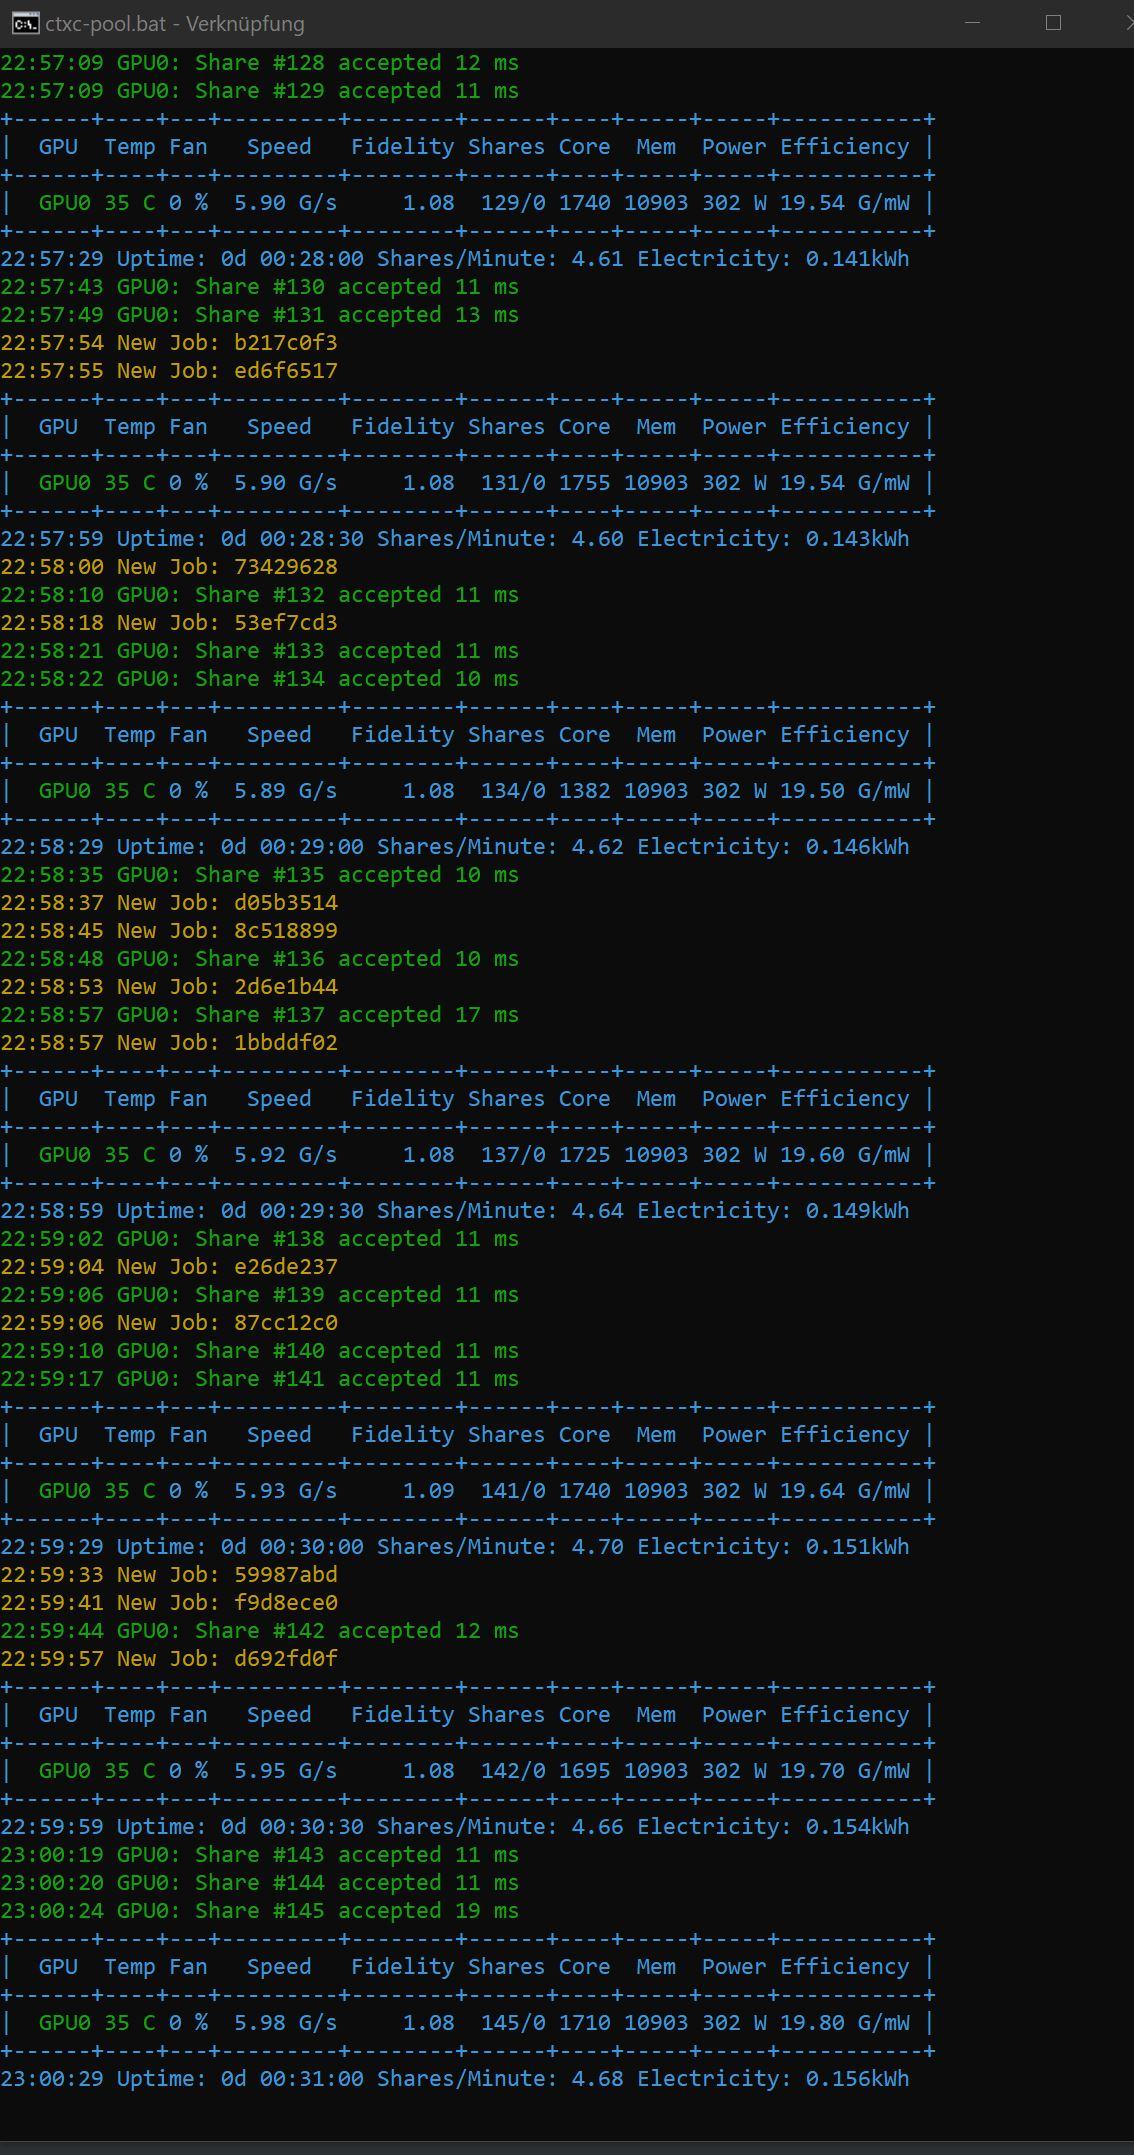1134x2155 pixels.
Task: Click the Share #136 accepted line
Action: coord(259,959)
